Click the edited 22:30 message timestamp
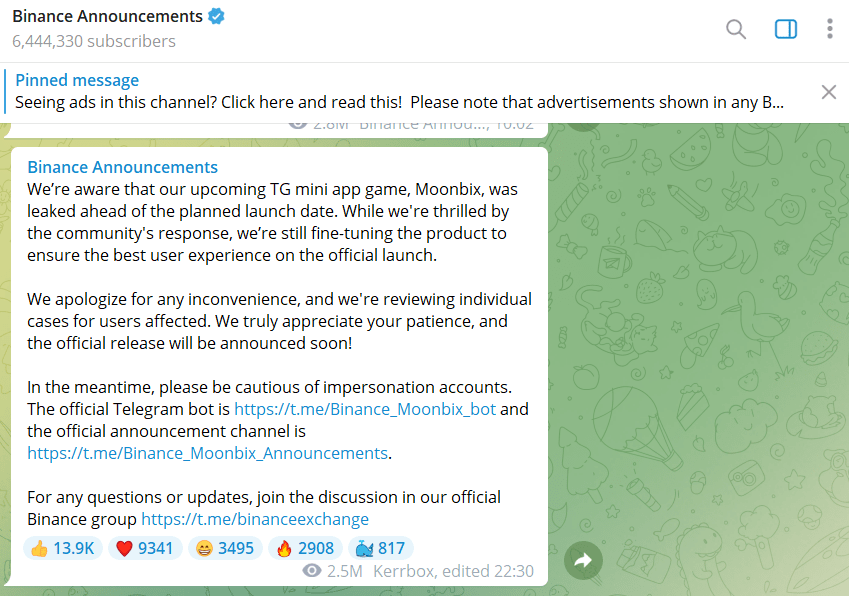The width and height of the screenshot is (849, 596). (498, 571)
